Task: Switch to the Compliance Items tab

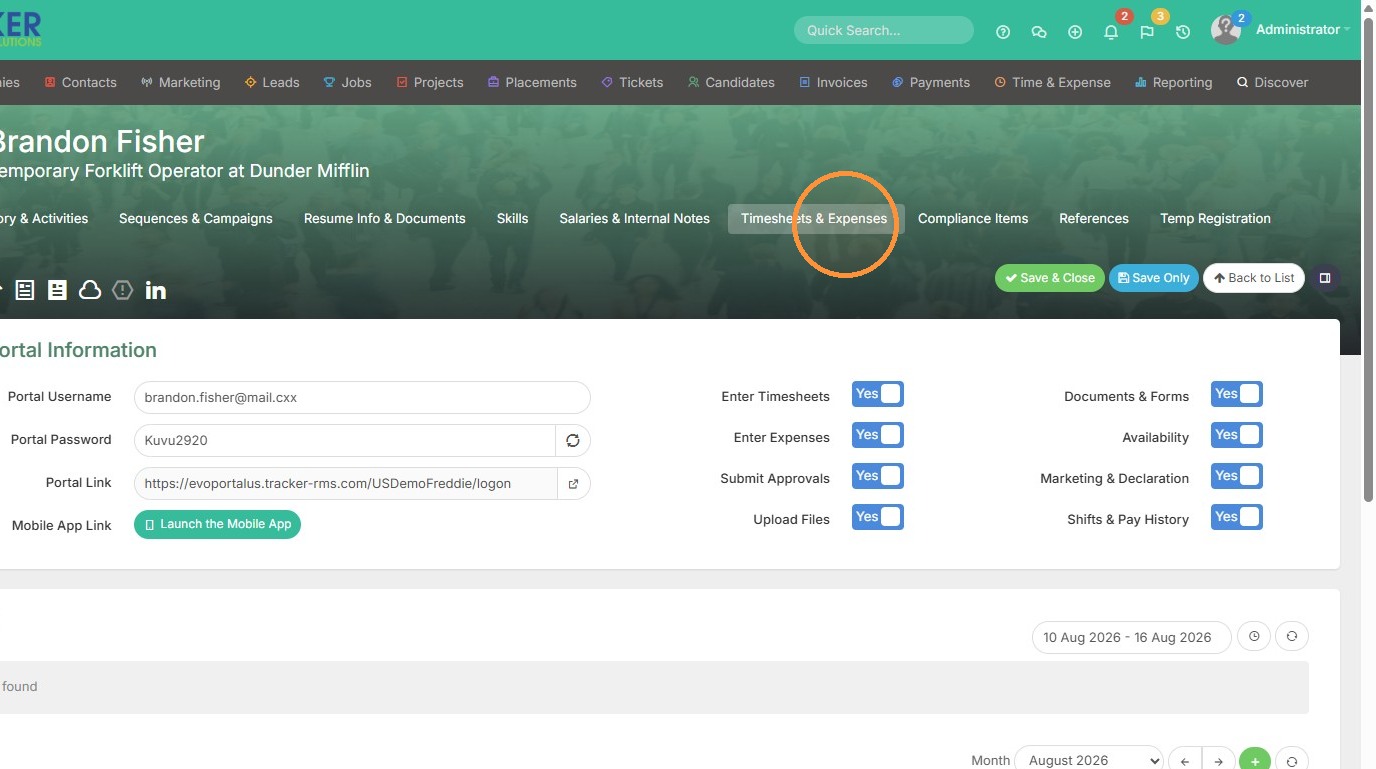Action: coord(973,219)
